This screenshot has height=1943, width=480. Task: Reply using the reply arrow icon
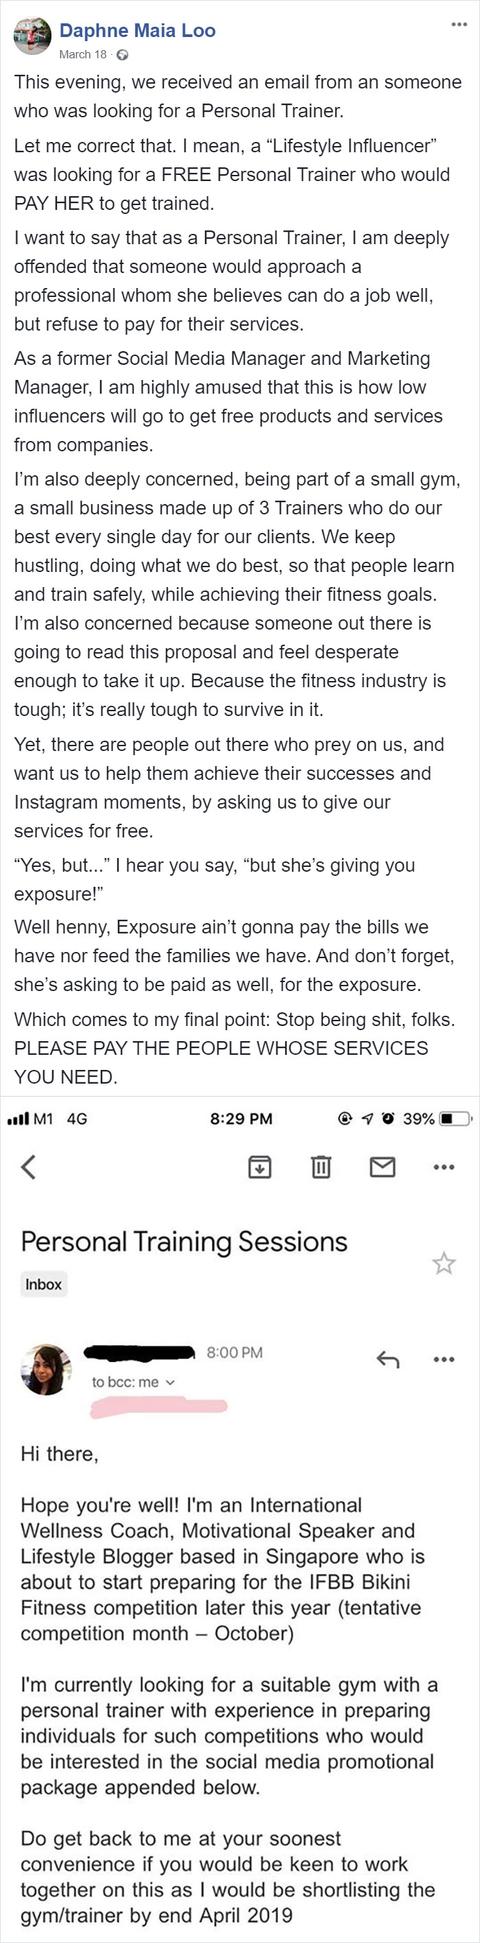[x=387, y=1359]
